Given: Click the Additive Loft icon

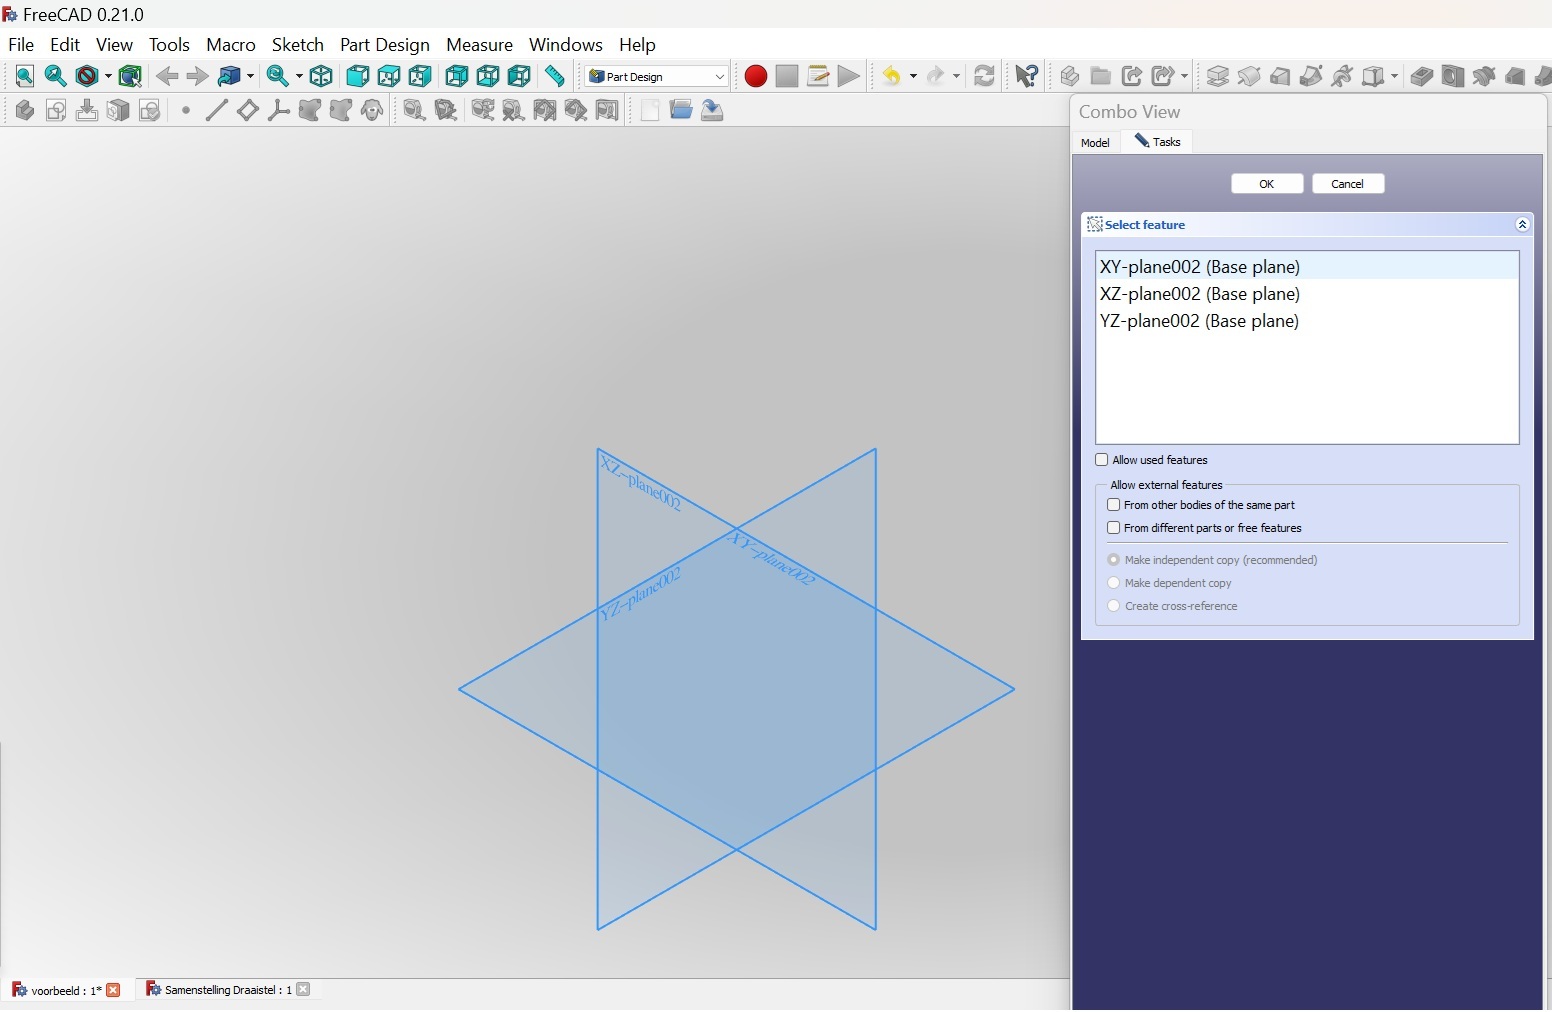Looking at the screenshot, I should [x=1280, y=76].
